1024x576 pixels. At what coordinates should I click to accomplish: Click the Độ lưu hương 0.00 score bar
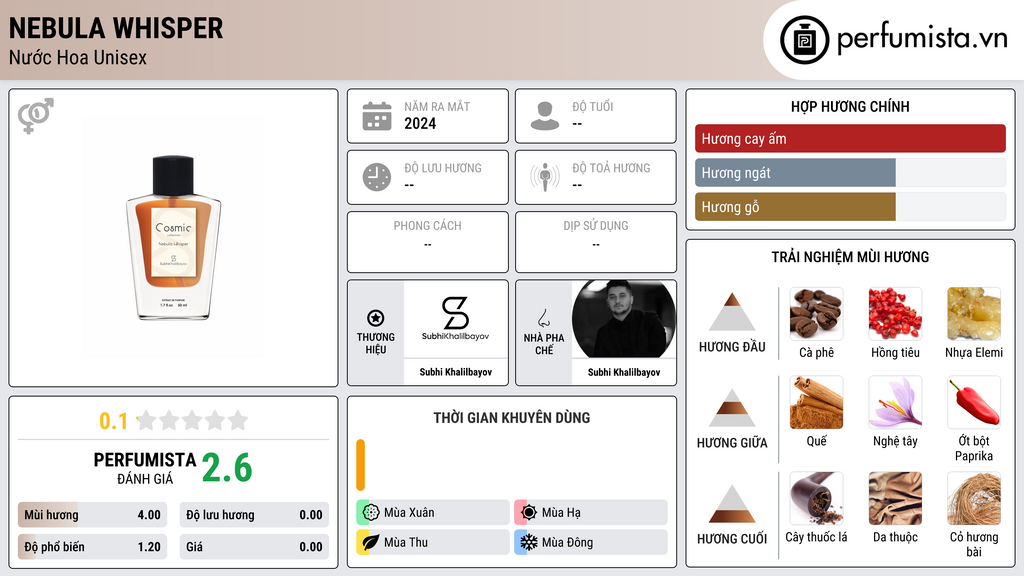254,515
